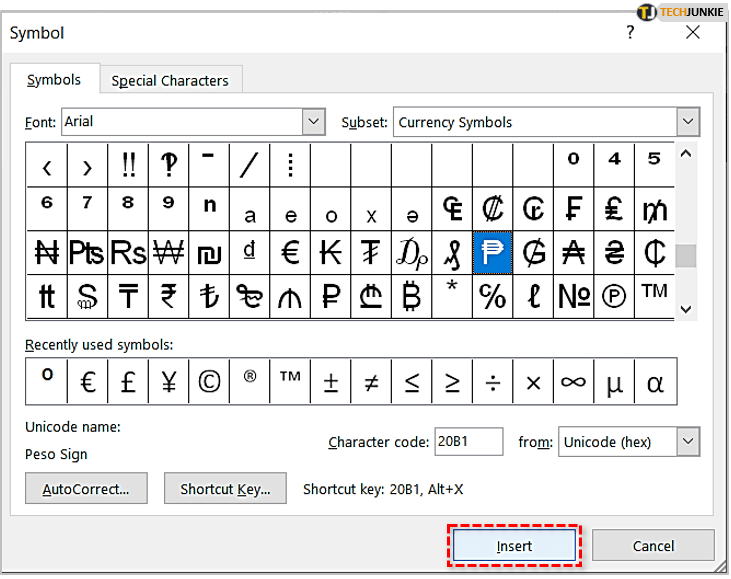The image size is (731, 579).
Task: Switch to the Special Characters tab
Action: point(170,81)
